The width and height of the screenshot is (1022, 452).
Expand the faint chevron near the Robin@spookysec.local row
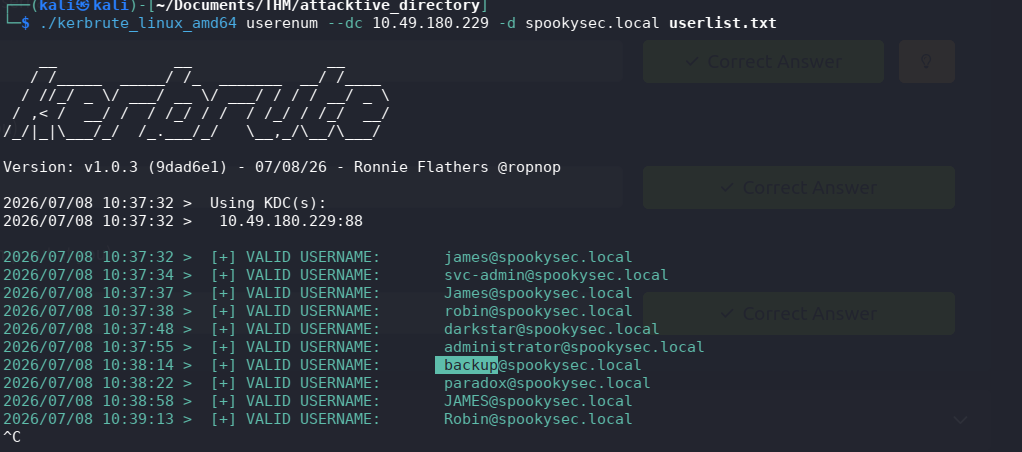click(x=961, y=419)
